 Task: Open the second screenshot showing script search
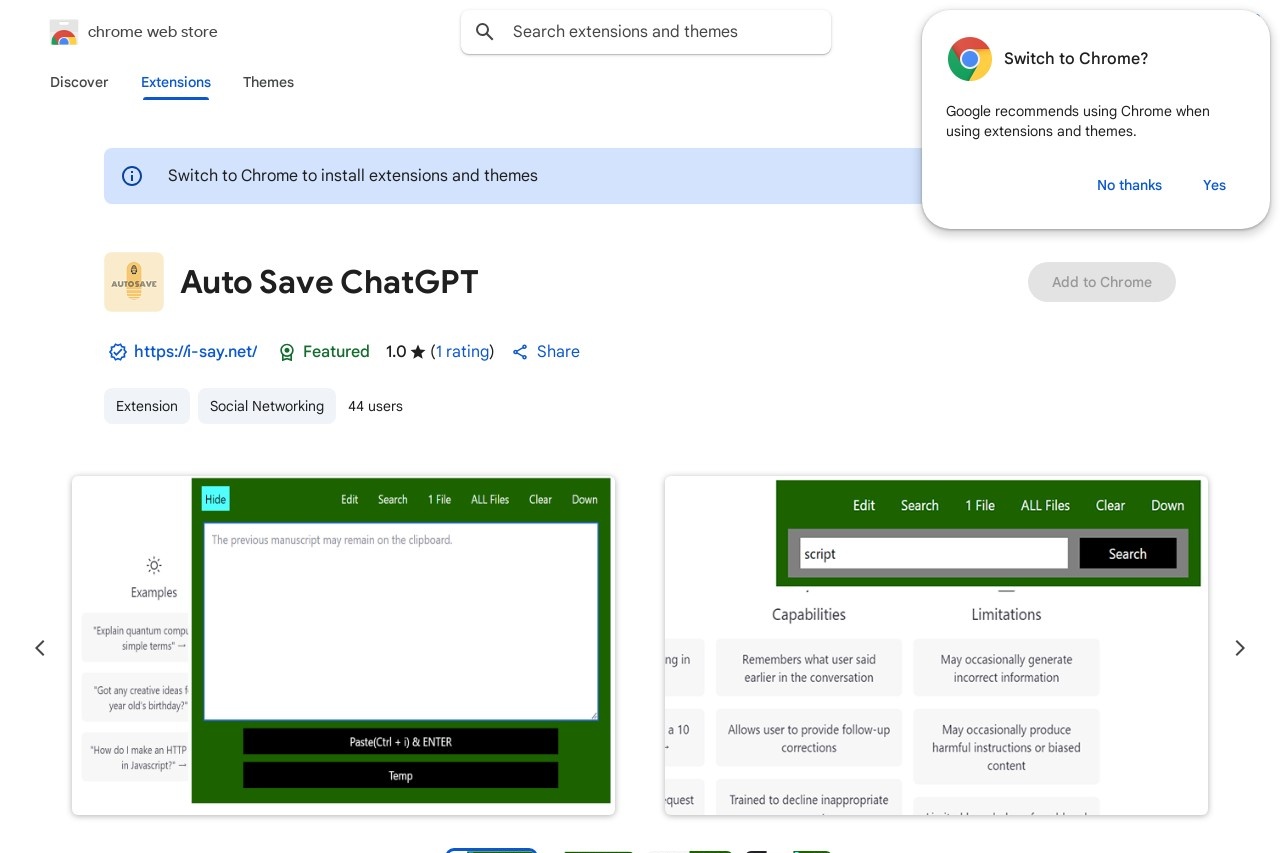click(936, 645)
